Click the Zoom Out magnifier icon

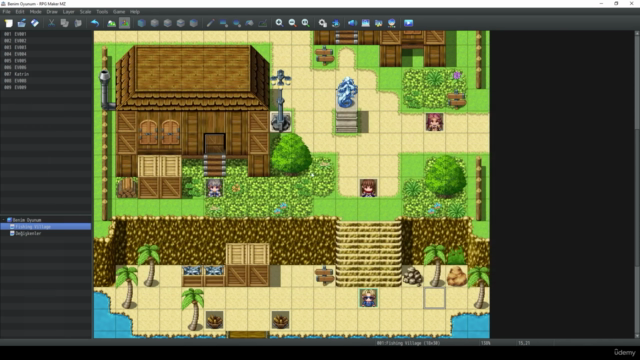(292, 23)
